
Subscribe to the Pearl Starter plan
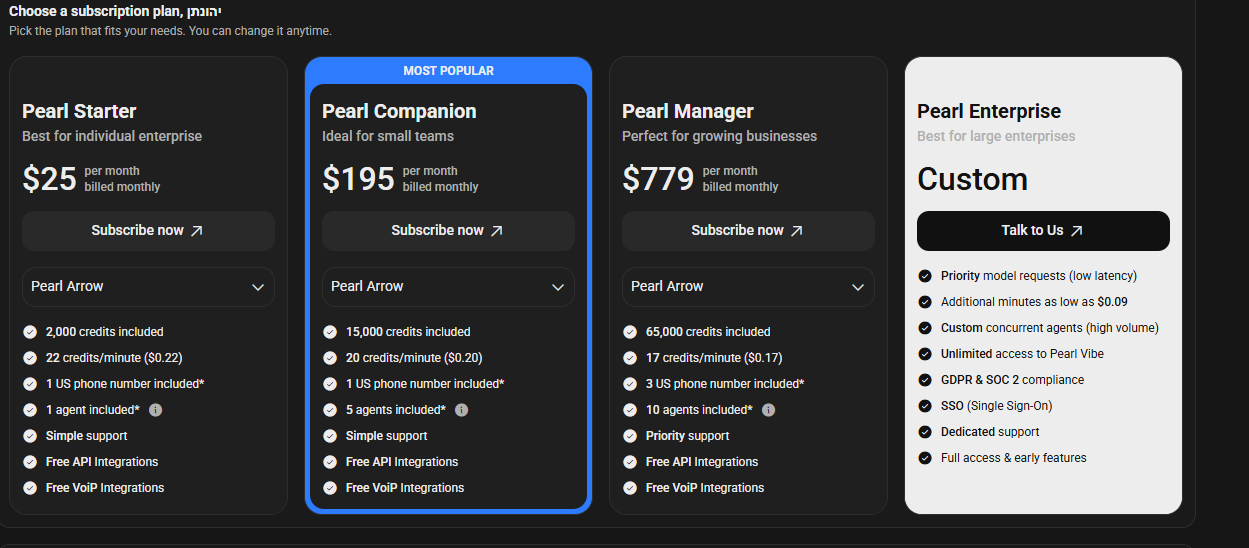pyautogui.click(x=148, y=230)
